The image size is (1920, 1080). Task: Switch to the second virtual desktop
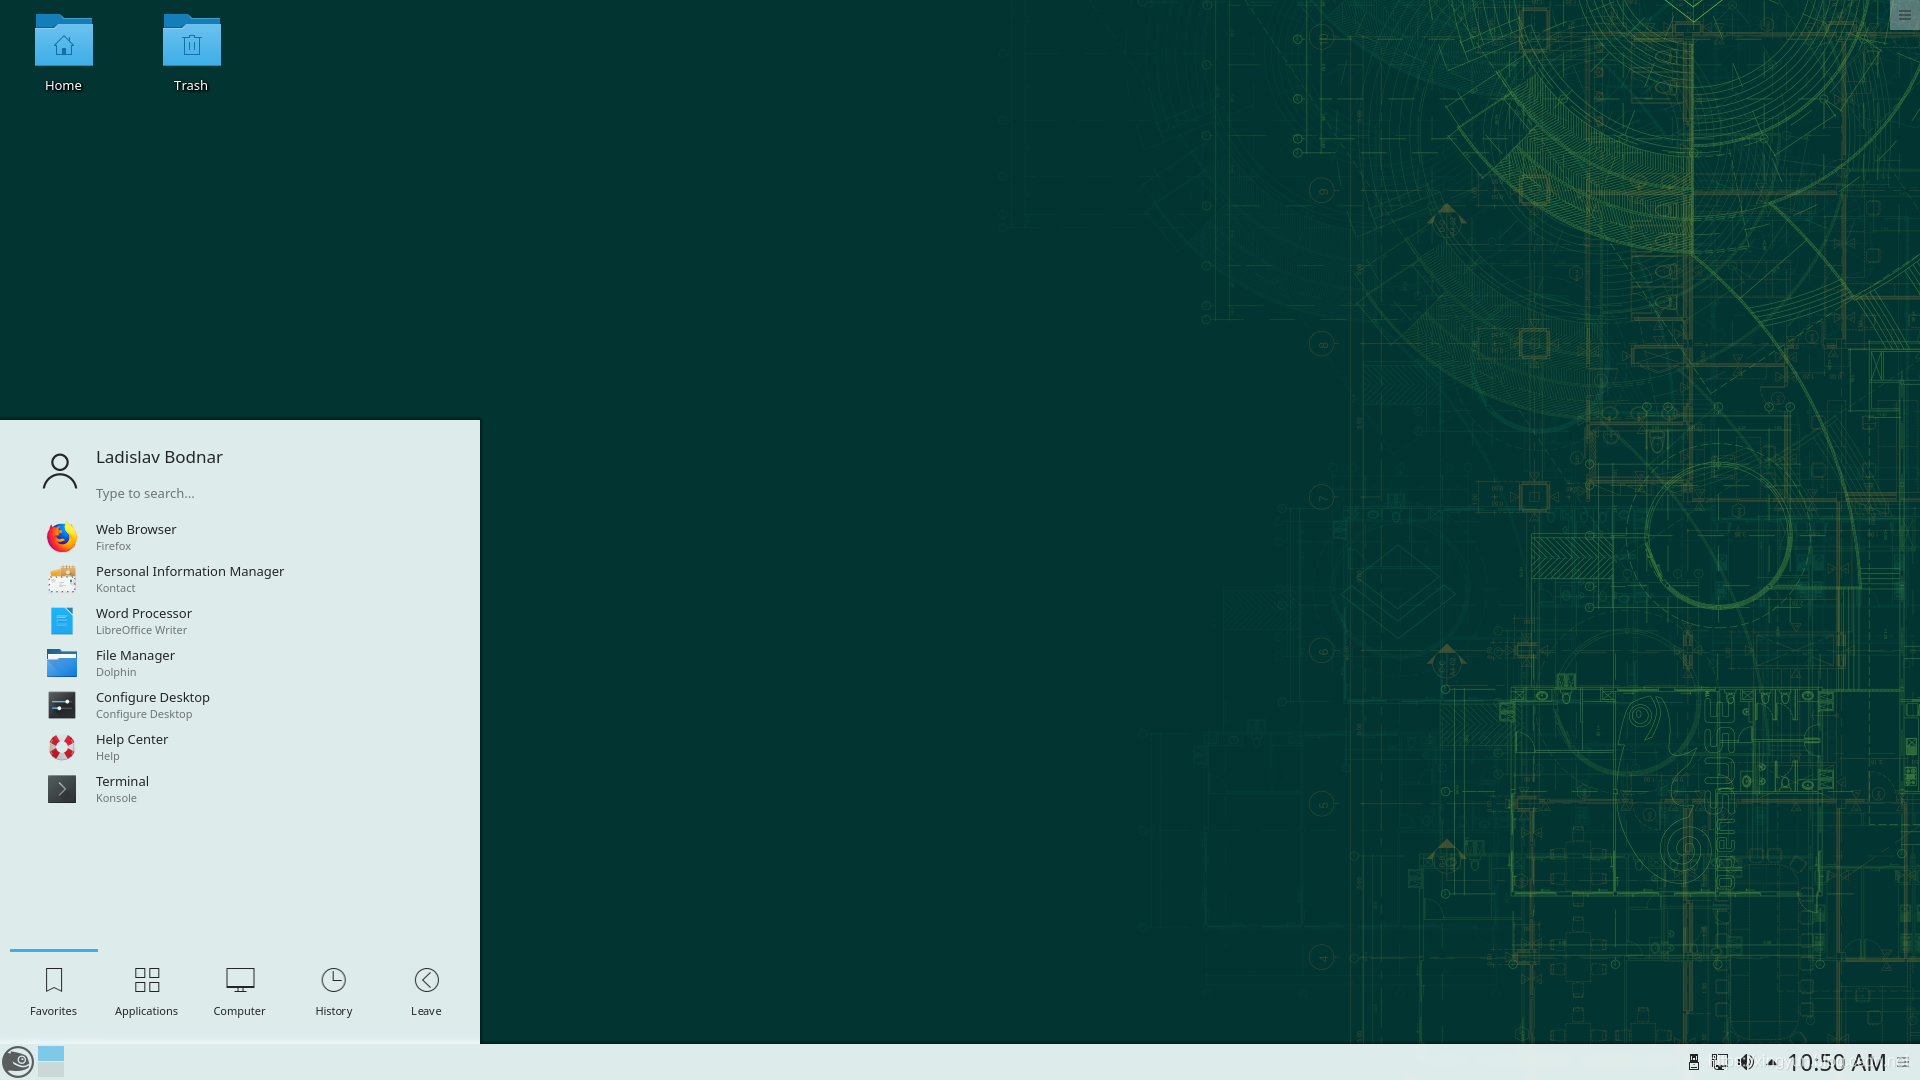pos(50,1069)
